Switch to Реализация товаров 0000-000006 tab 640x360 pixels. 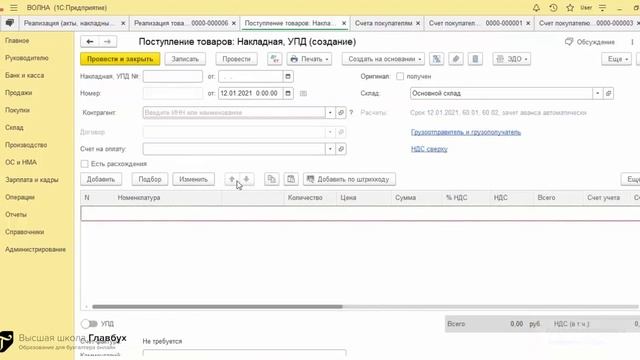181,23
